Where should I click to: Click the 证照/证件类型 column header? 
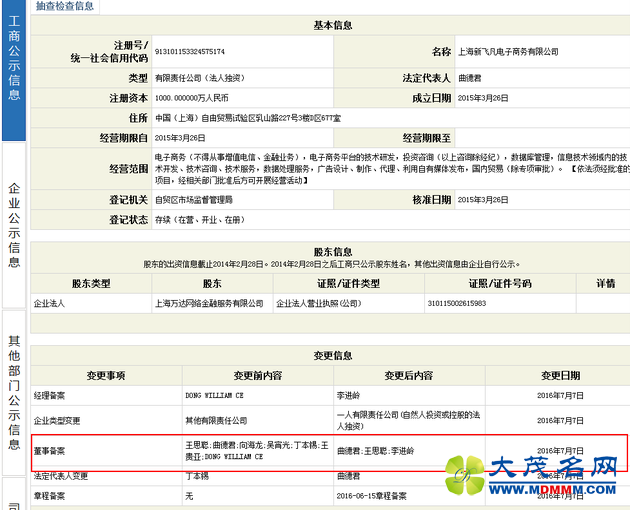click(x=348, y=284)
